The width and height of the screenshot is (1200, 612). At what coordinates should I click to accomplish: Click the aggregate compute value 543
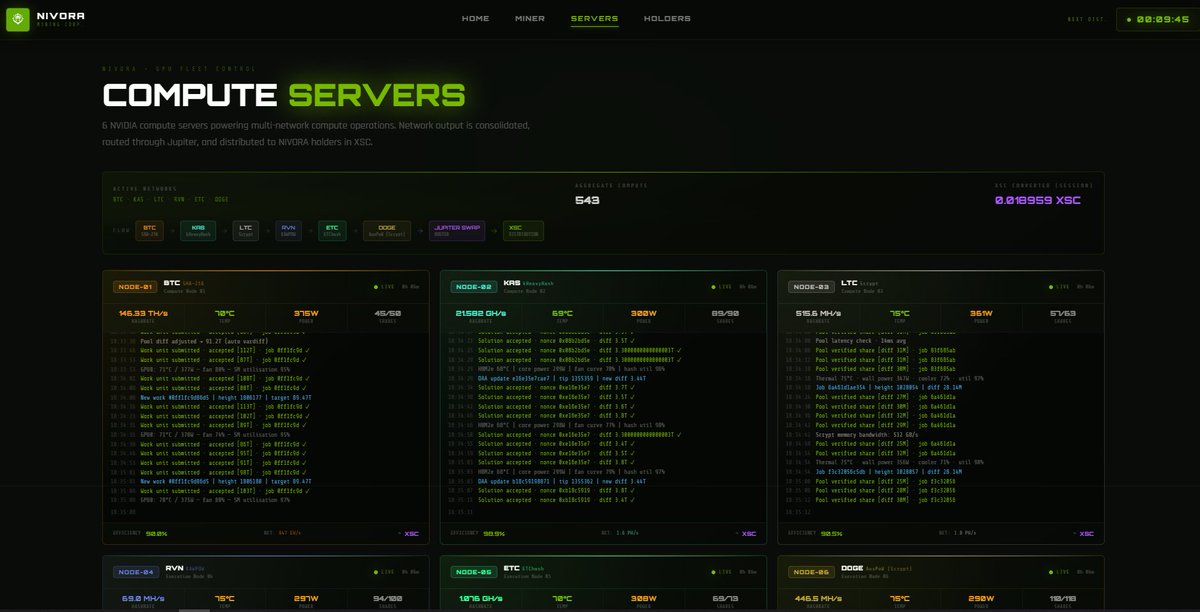(587, 200)
